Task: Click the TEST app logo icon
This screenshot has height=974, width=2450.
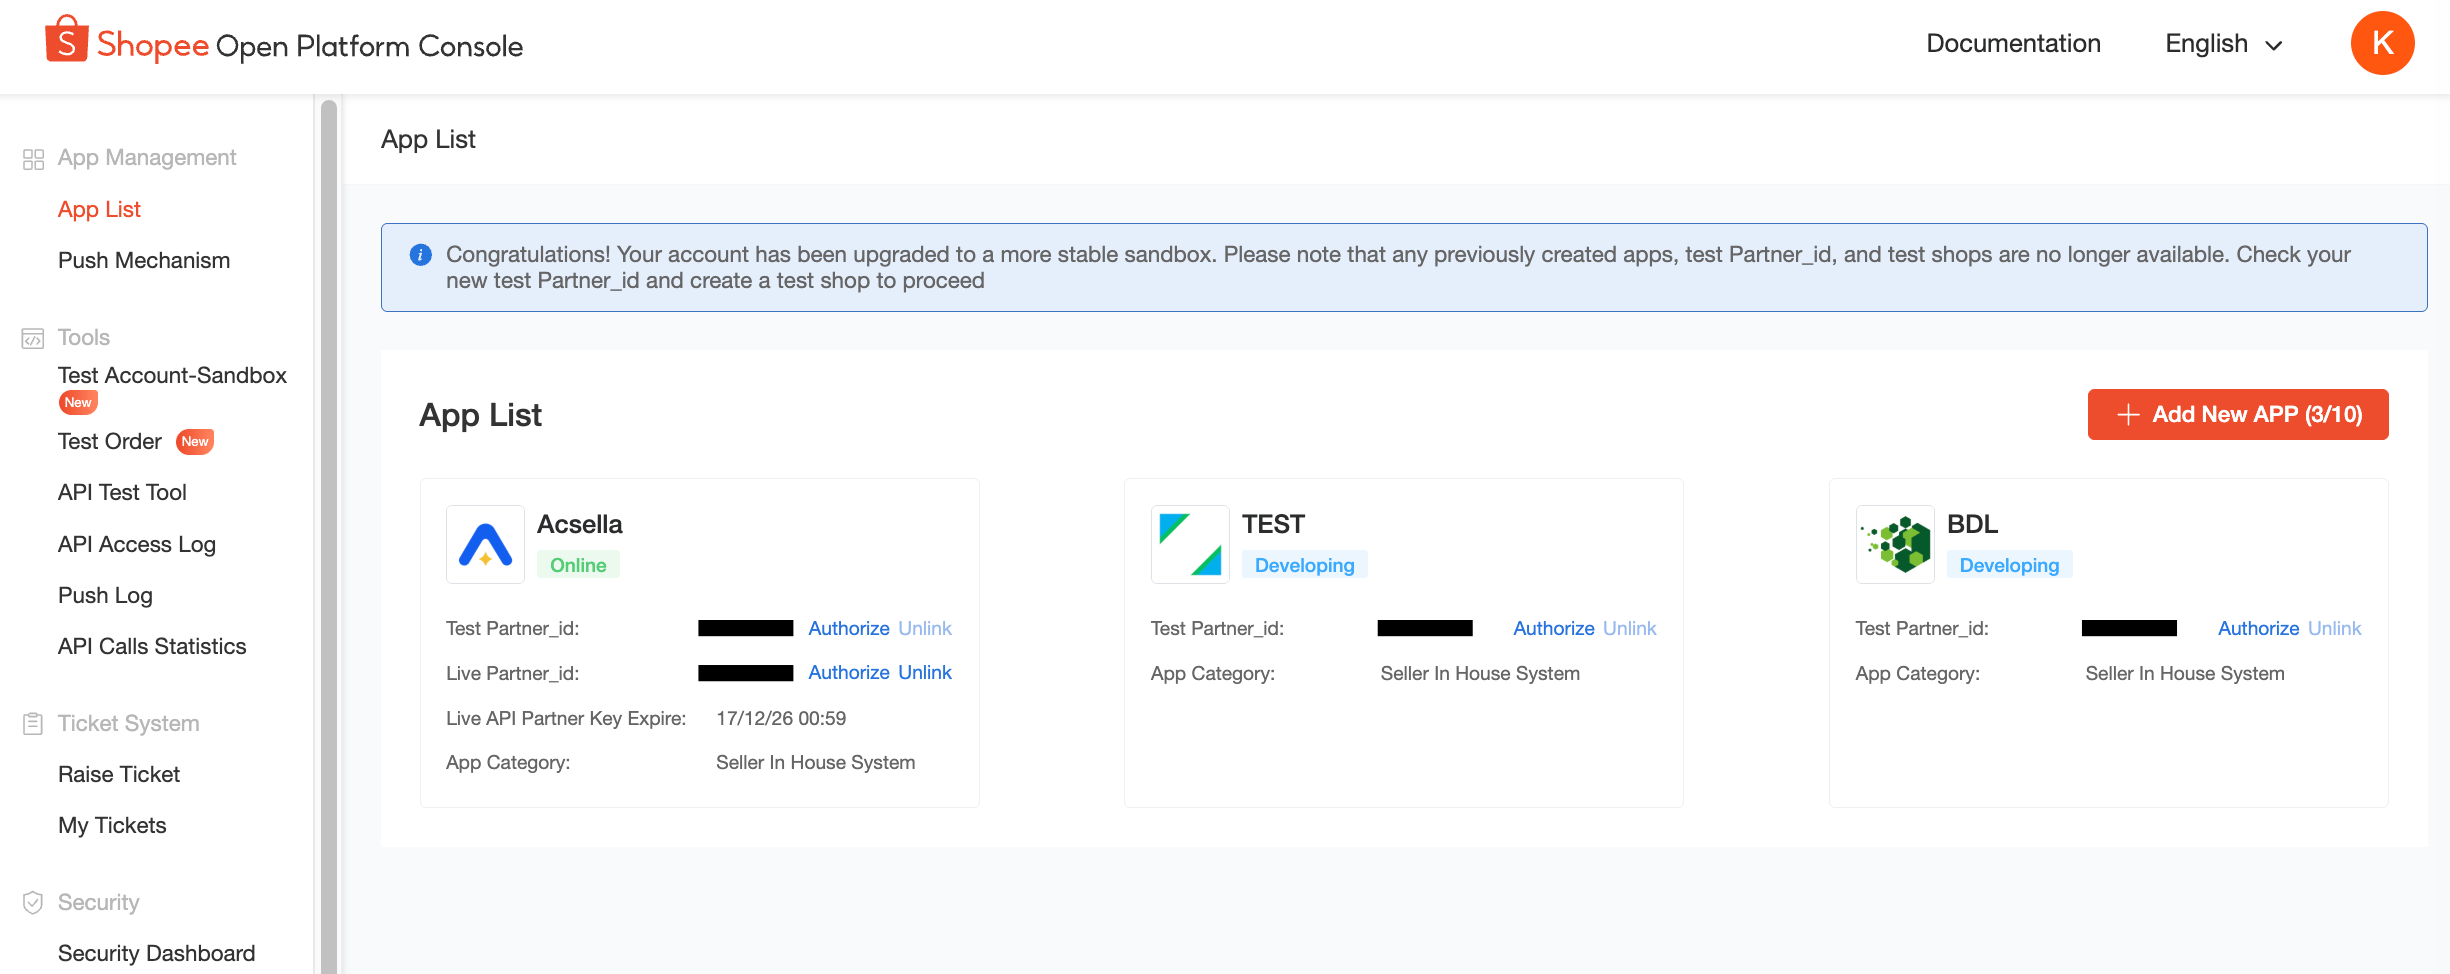Action: click(x=1190, y=544)
